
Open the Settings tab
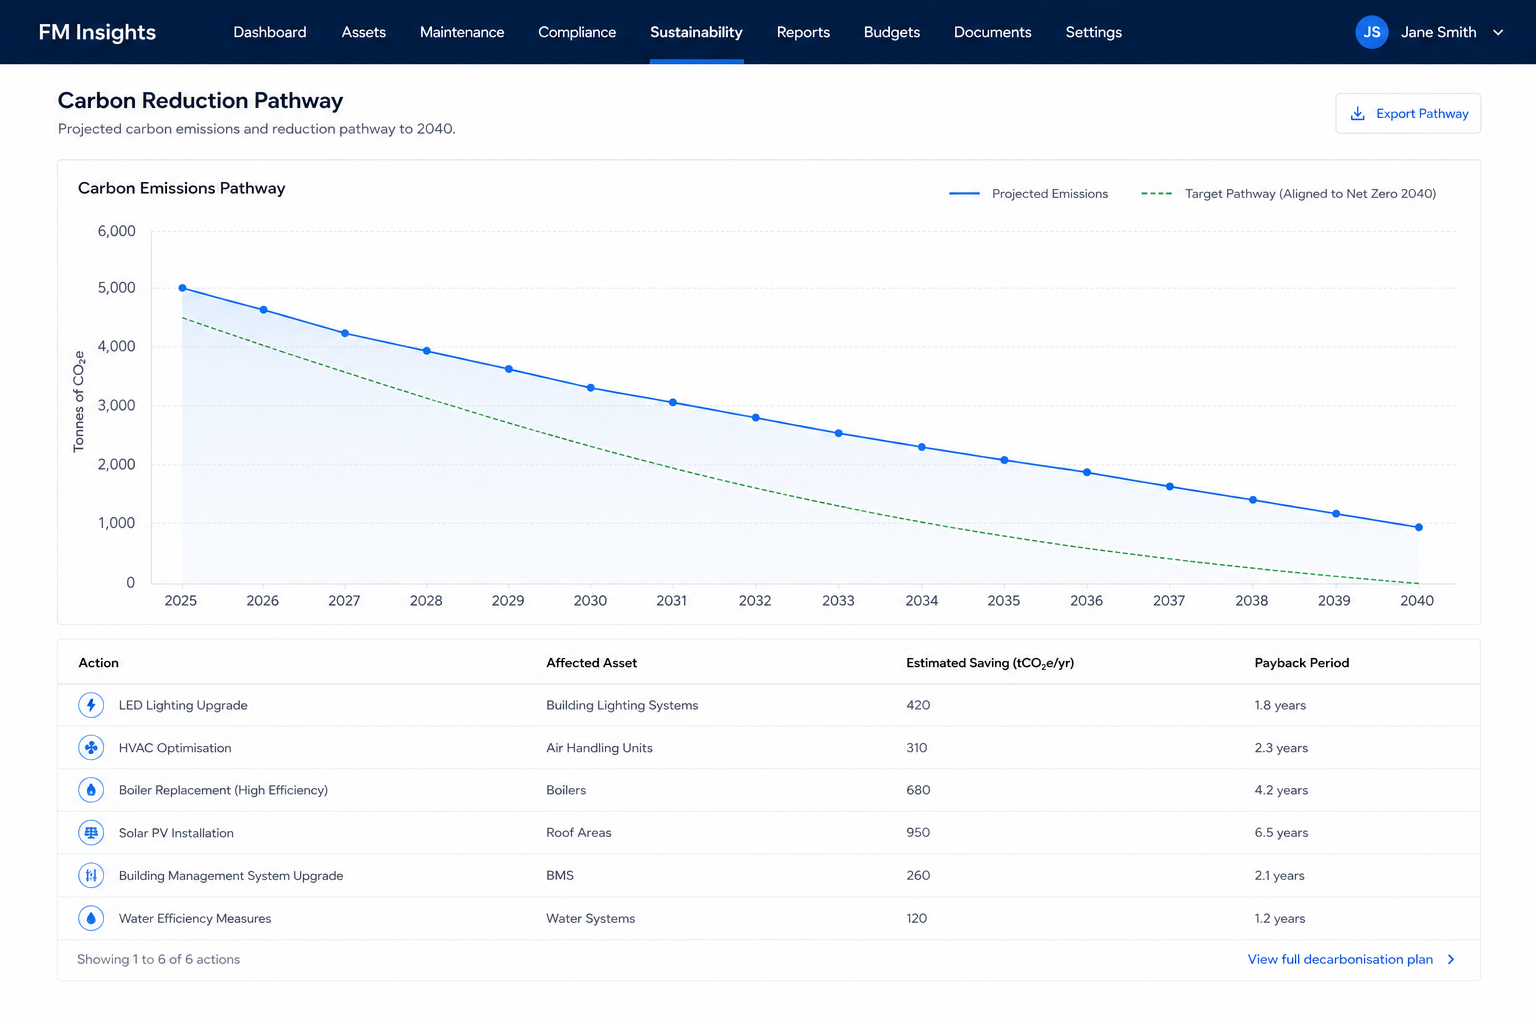tap(1094, 32)
